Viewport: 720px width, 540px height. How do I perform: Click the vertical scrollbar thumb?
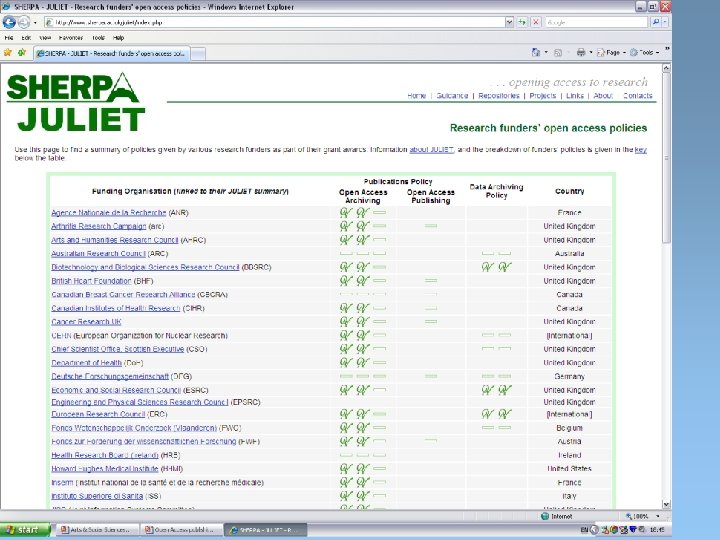(666, 158)
